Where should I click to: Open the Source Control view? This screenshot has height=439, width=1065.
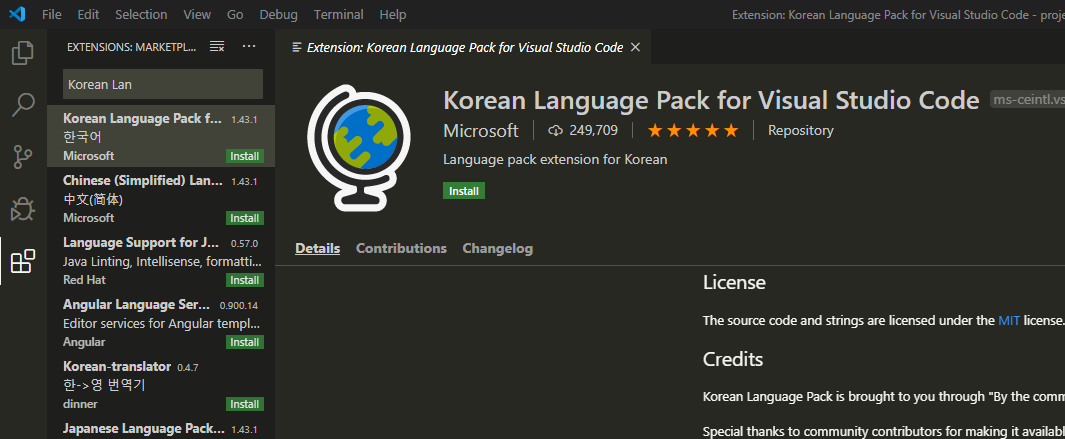(x=23, y=157)
